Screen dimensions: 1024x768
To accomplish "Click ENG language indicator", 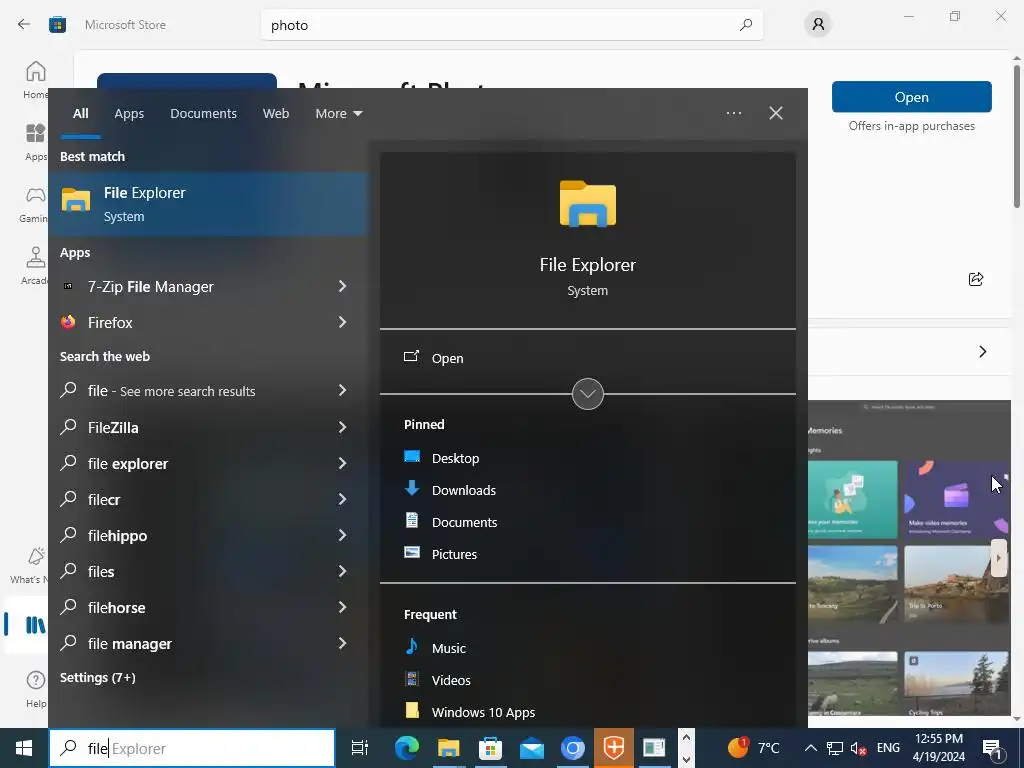I will [x=888, y=748].
